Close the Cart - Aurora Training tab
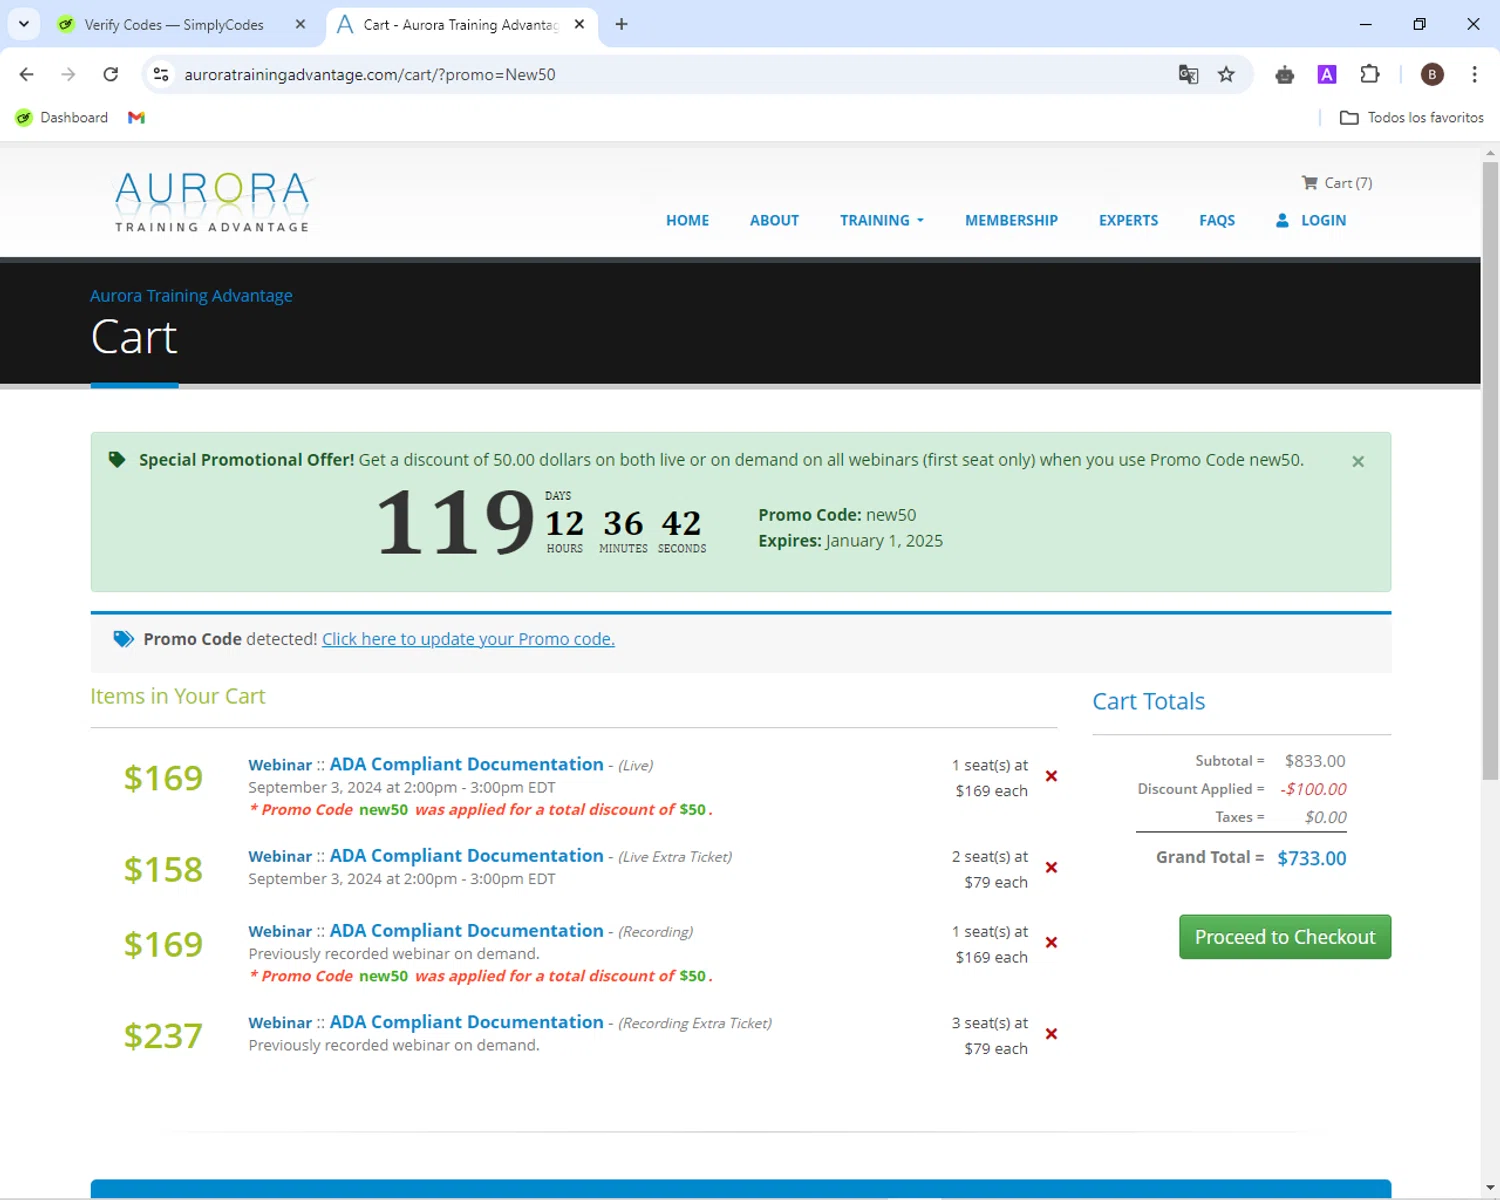This screenshot has height=1200, width=1500. (579, 24)
